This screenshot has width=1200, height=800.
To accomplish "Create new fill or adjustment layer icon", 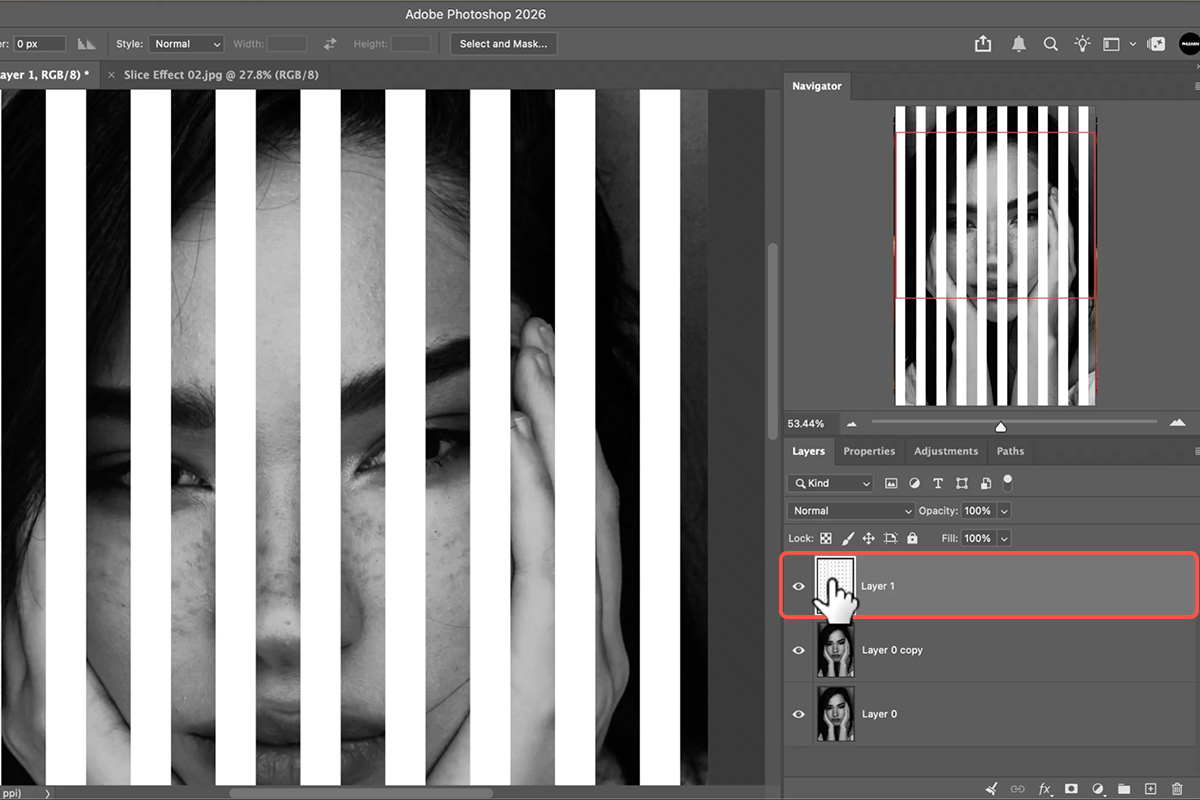I will [1098, 789].
